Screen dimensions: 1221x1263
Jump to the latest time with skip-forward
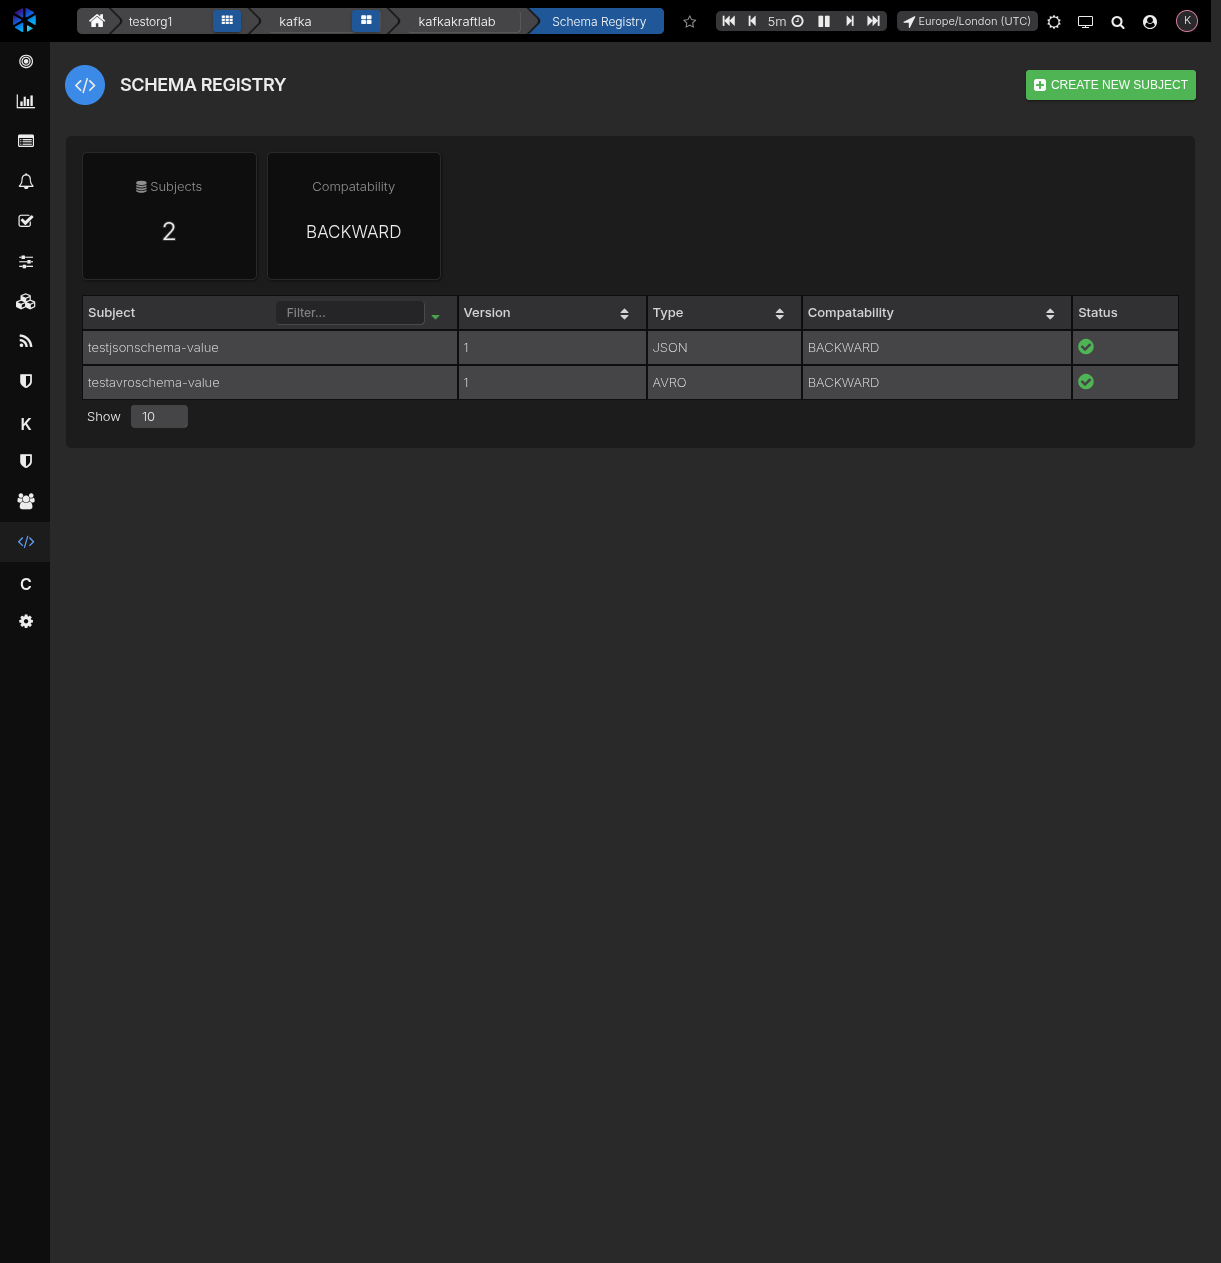(873, 21)
